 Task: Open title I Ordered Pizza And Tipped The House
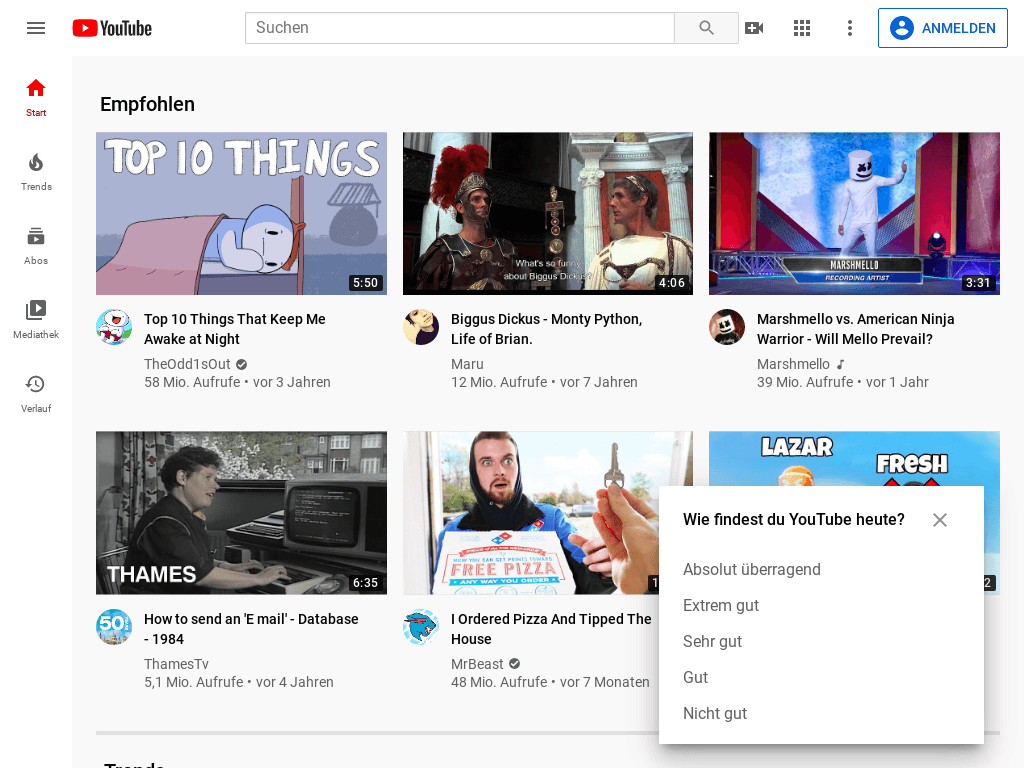(551, 629)
